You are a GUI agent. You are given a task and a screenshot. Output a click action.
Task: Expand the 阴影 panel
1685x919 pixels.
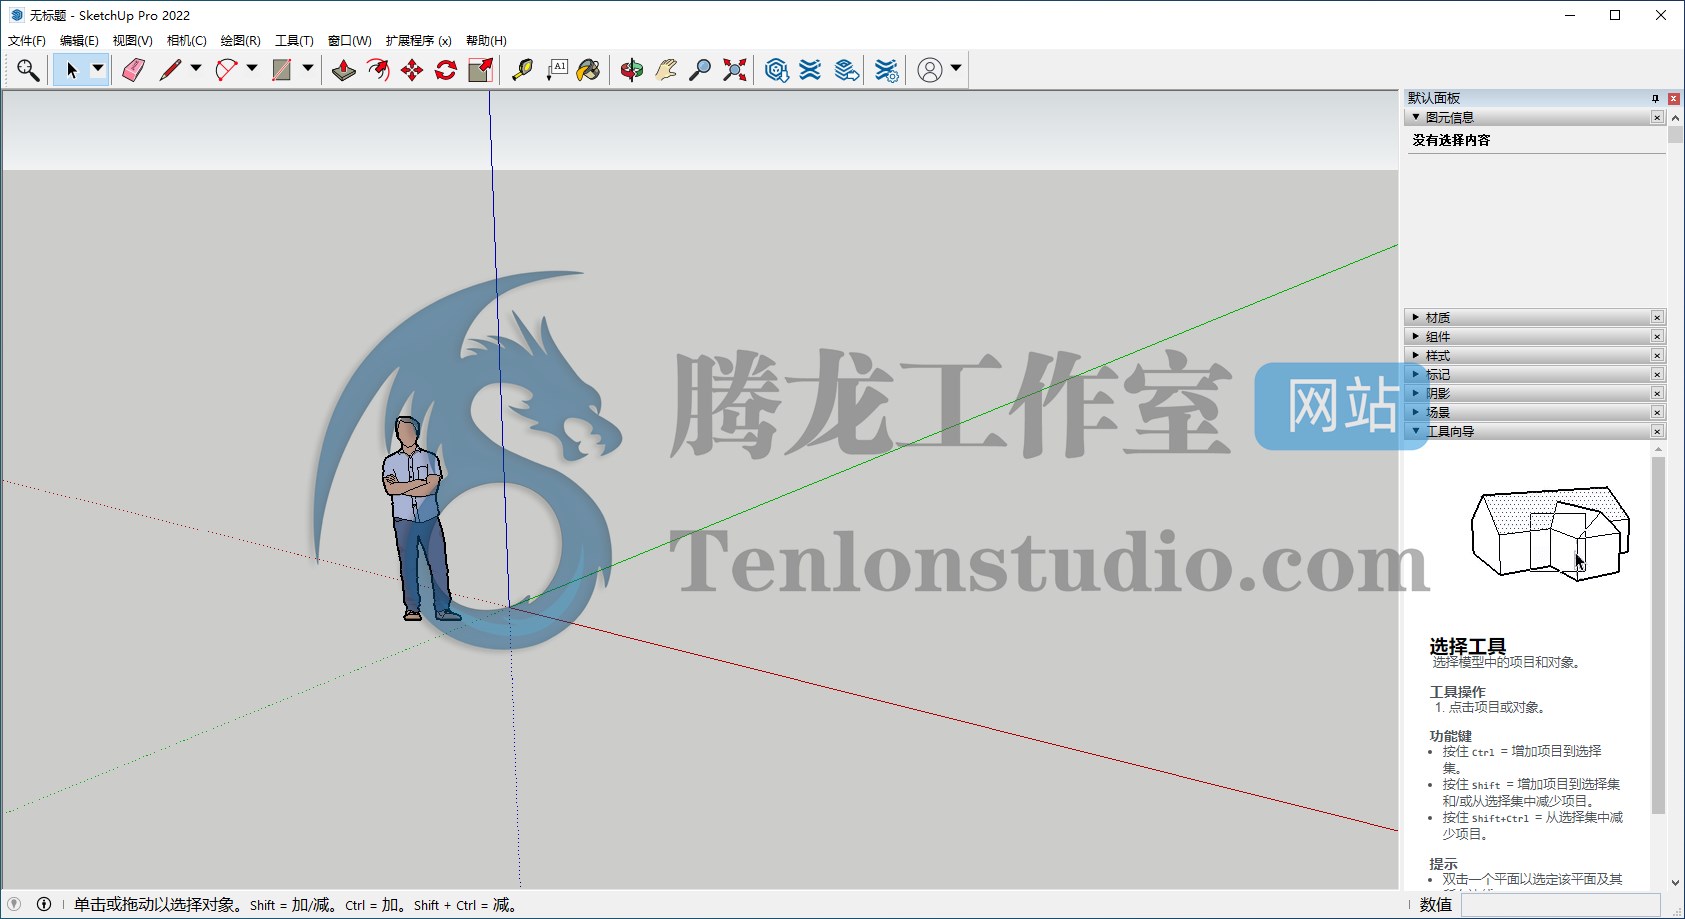(x=1416, y=393)
